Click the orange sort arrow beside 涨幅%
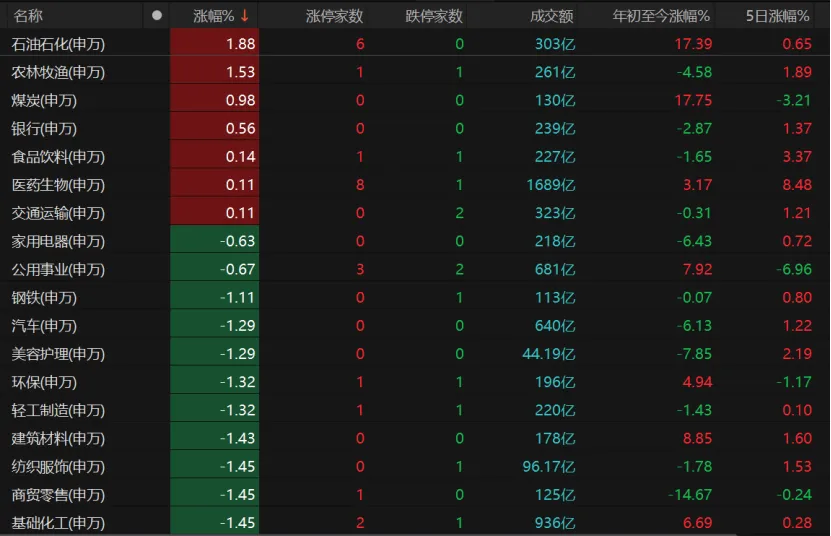This screenshot has width=831, height=536. coord(245,16)
